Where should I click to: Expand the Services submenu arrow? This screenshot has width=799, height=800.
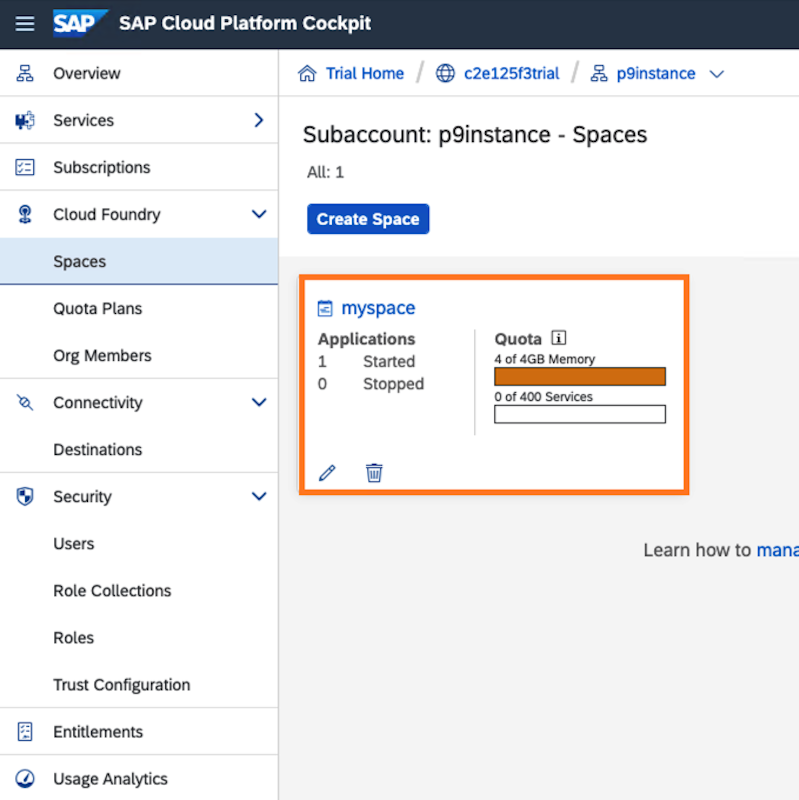tap(259, 120)
